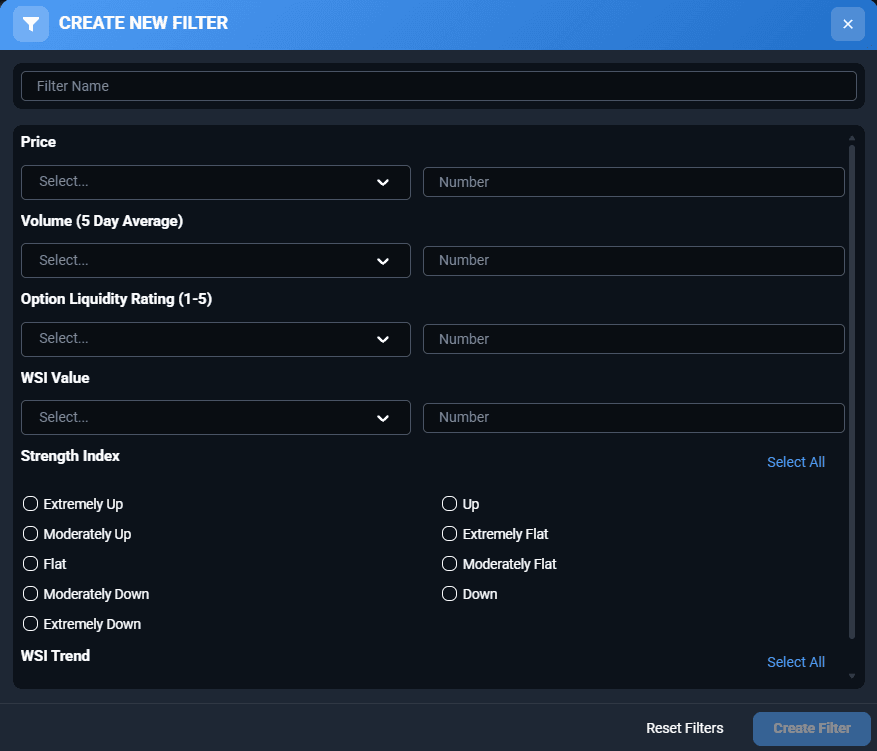Open the WSI Value condition dropdown
877x751 pixels.
215,418
